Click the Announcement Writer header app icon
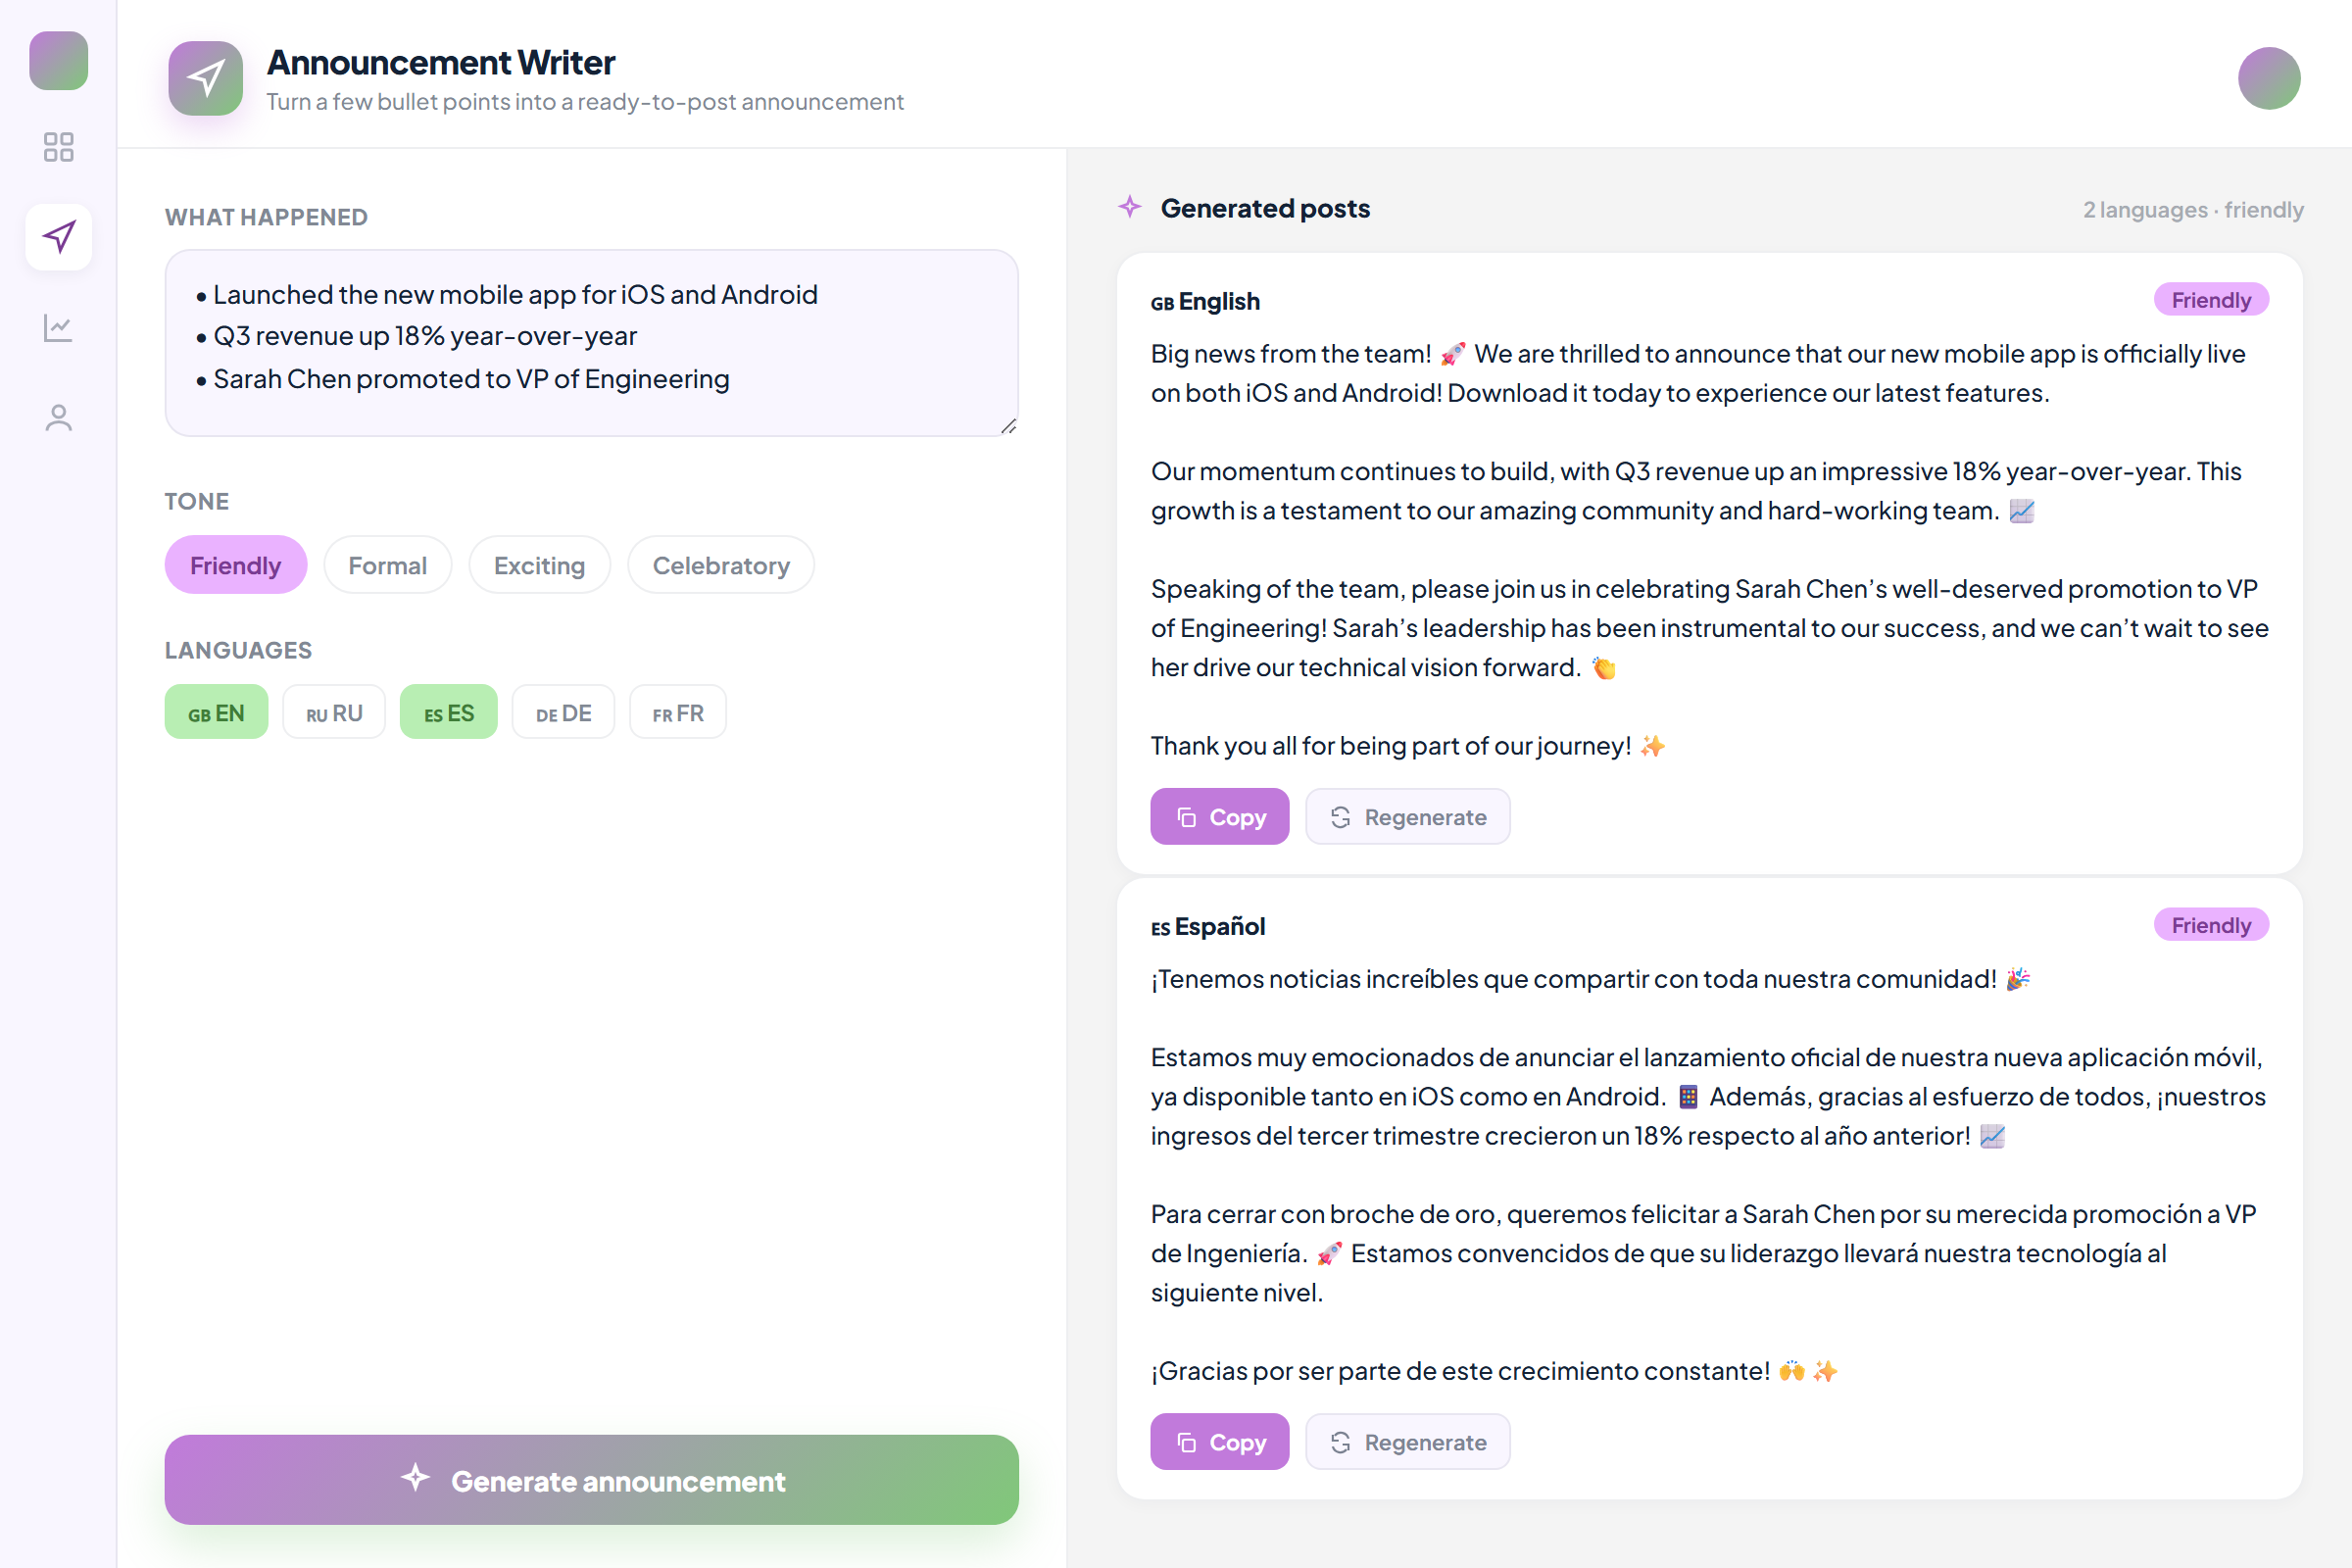 pos(205,78)
